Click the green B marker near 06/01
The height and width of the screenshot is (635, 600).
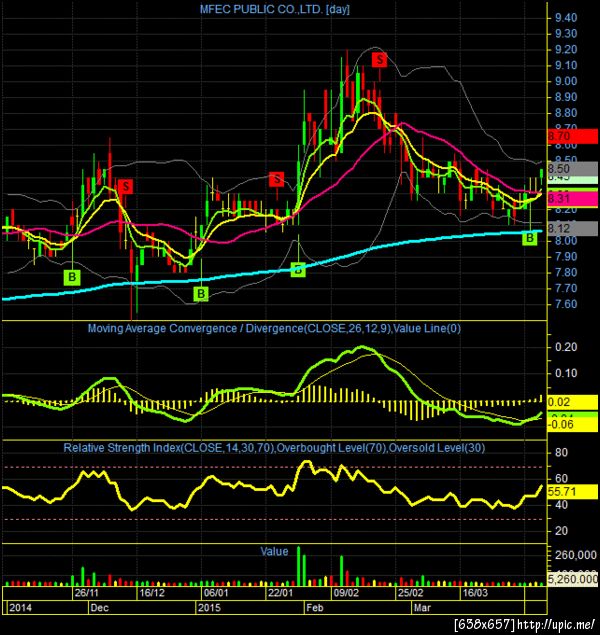tap(201, 294)
